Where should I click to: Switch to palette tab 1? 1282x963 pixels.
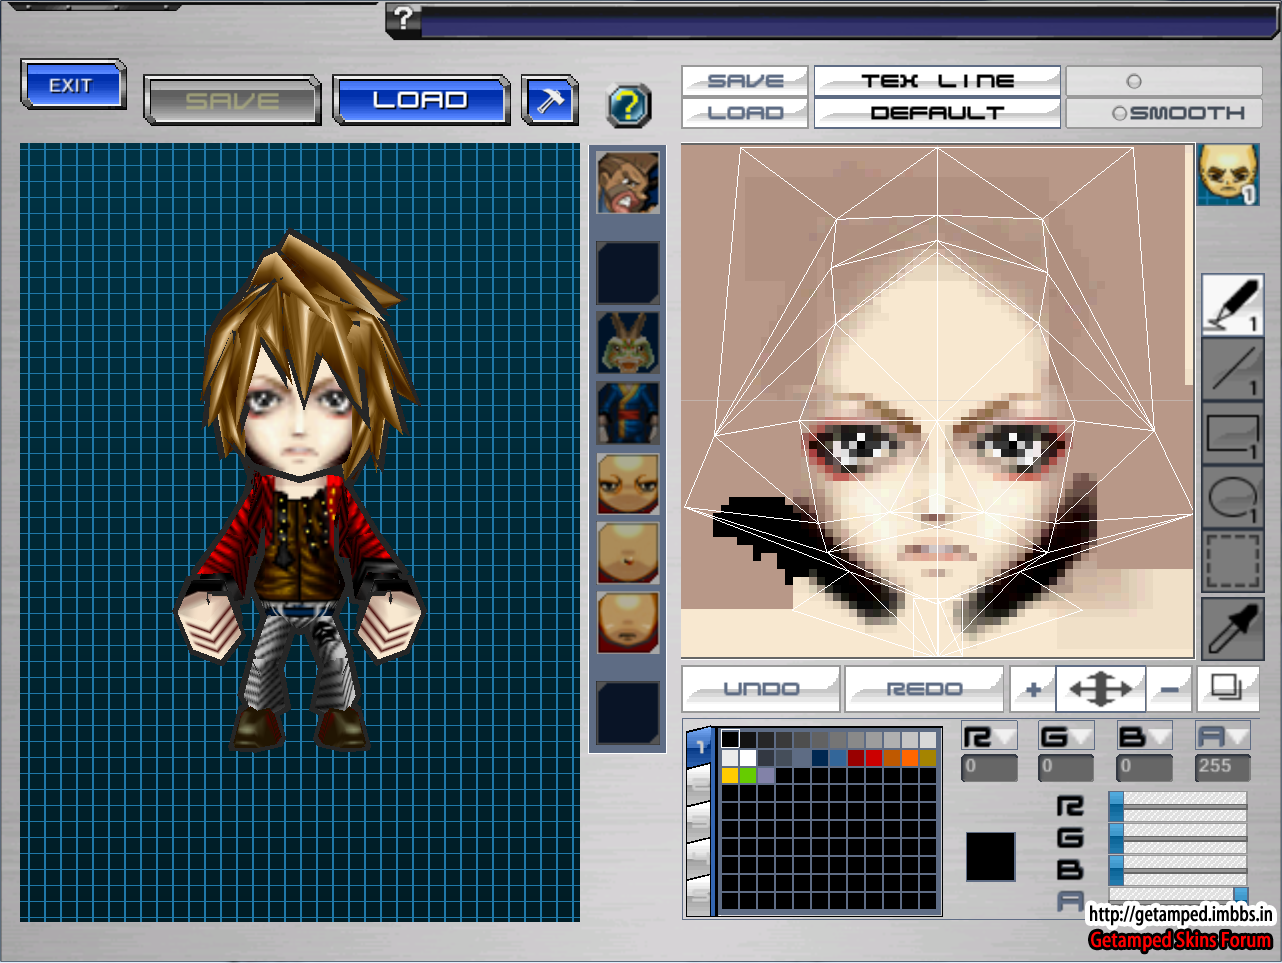[x=699, y=747]
